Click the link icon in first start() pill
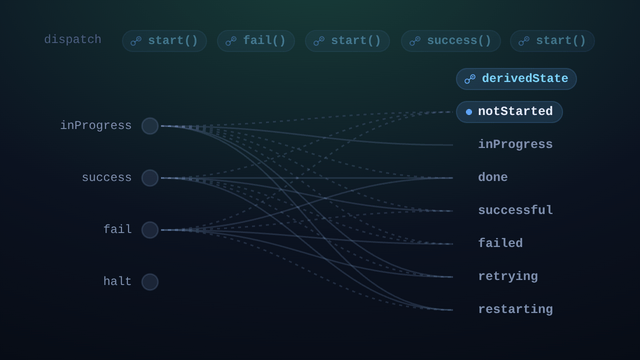The image size is (640, 360). point(136,41)
